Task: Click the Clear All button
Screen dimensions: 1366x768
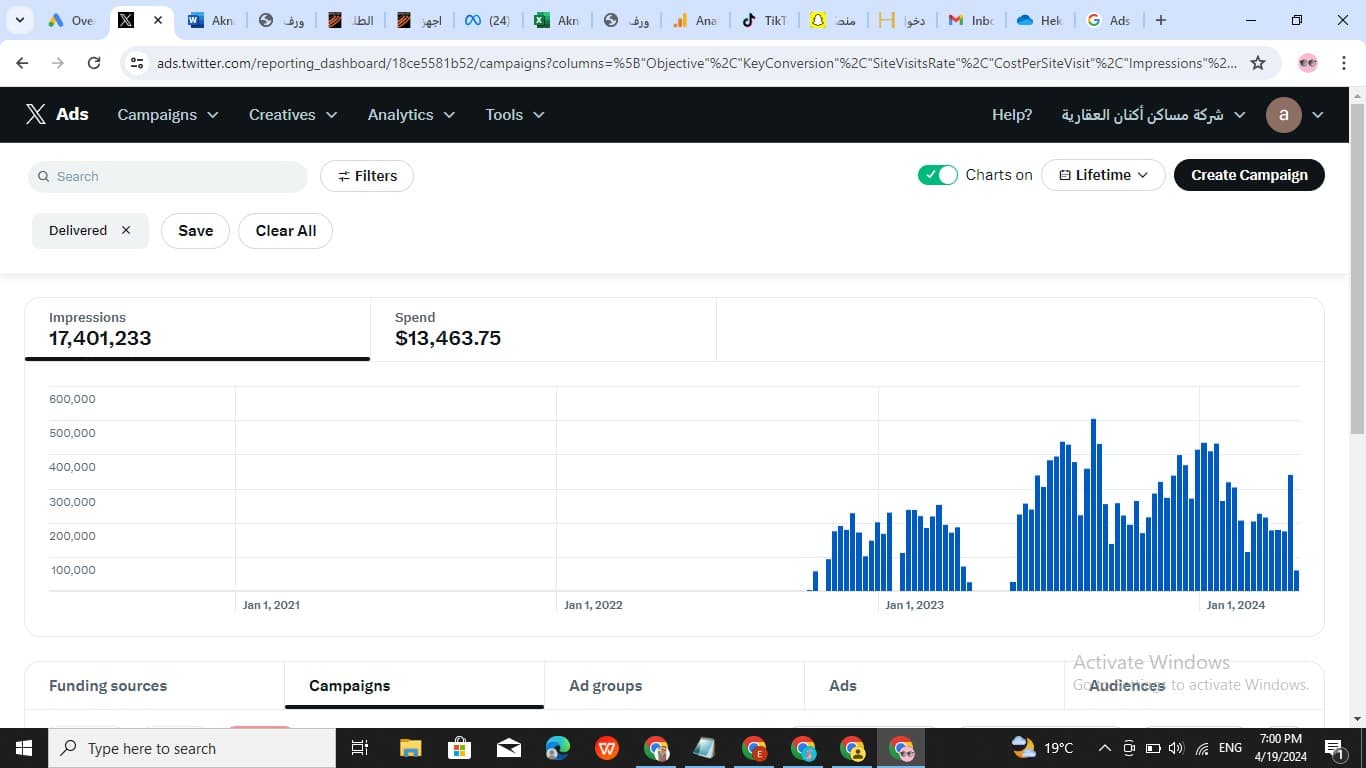Action: coord(285,231)
